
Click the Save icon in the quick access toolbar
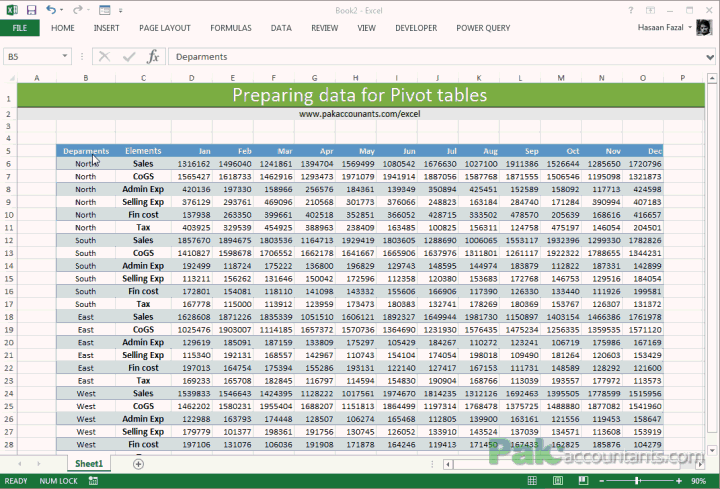(31, 10)
